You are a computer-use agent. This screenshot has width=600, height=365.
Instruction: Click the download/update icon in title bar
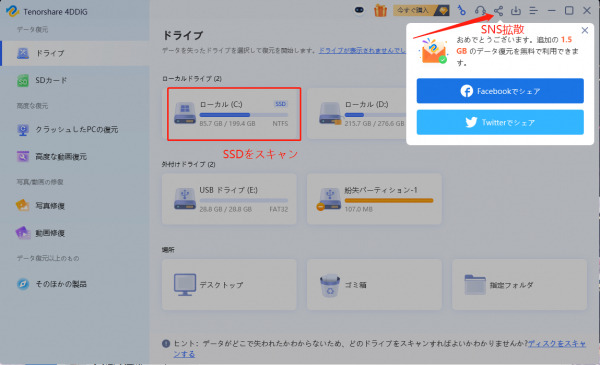tap(516, 10)
